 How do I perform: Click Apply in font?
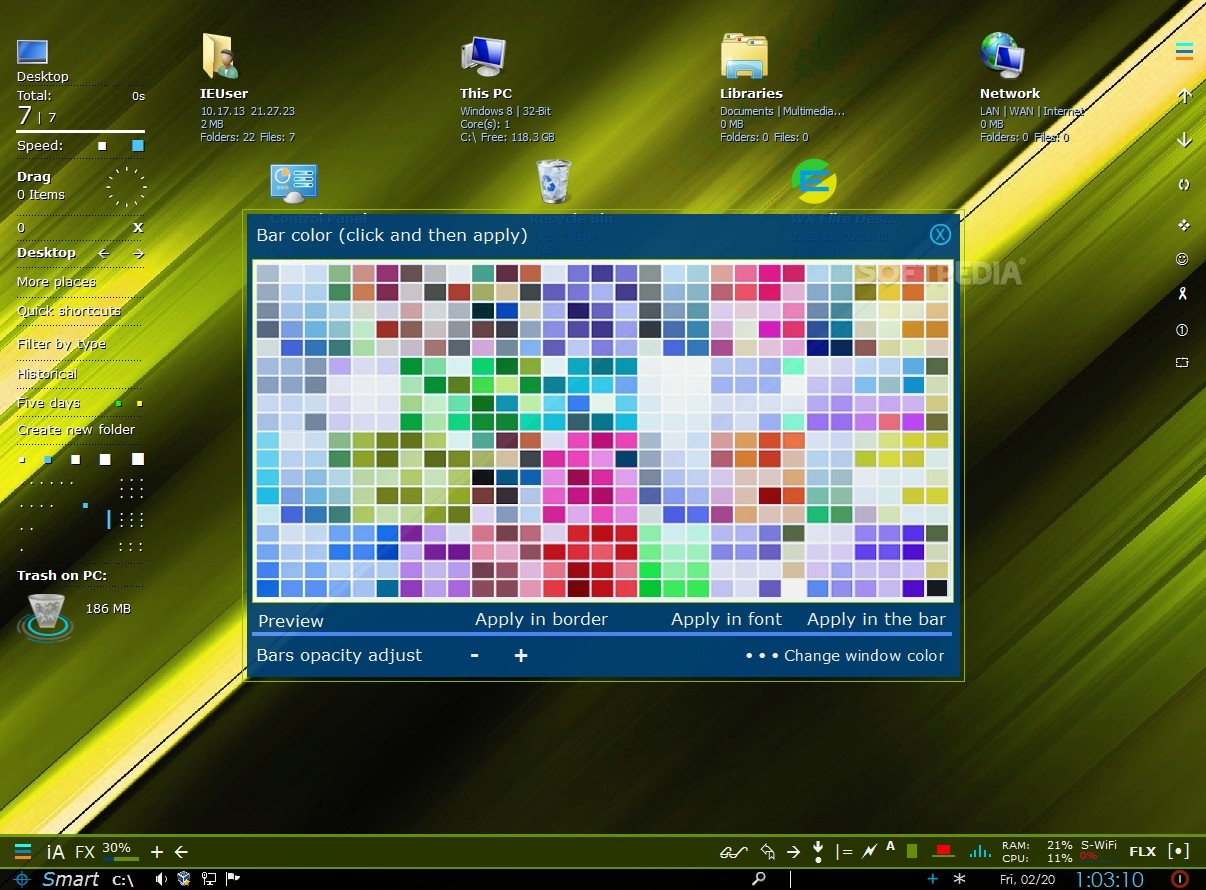[x=726, y=620]
